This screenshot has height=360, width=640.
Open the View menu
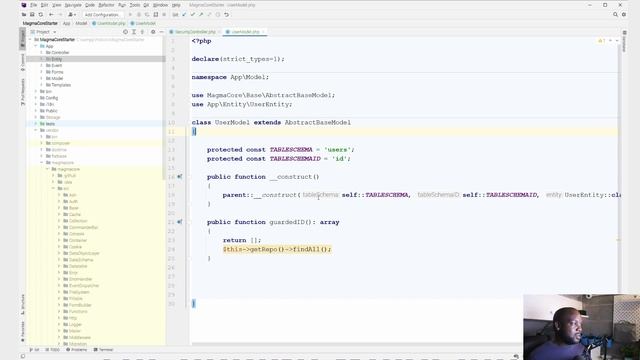click(57, 5)
